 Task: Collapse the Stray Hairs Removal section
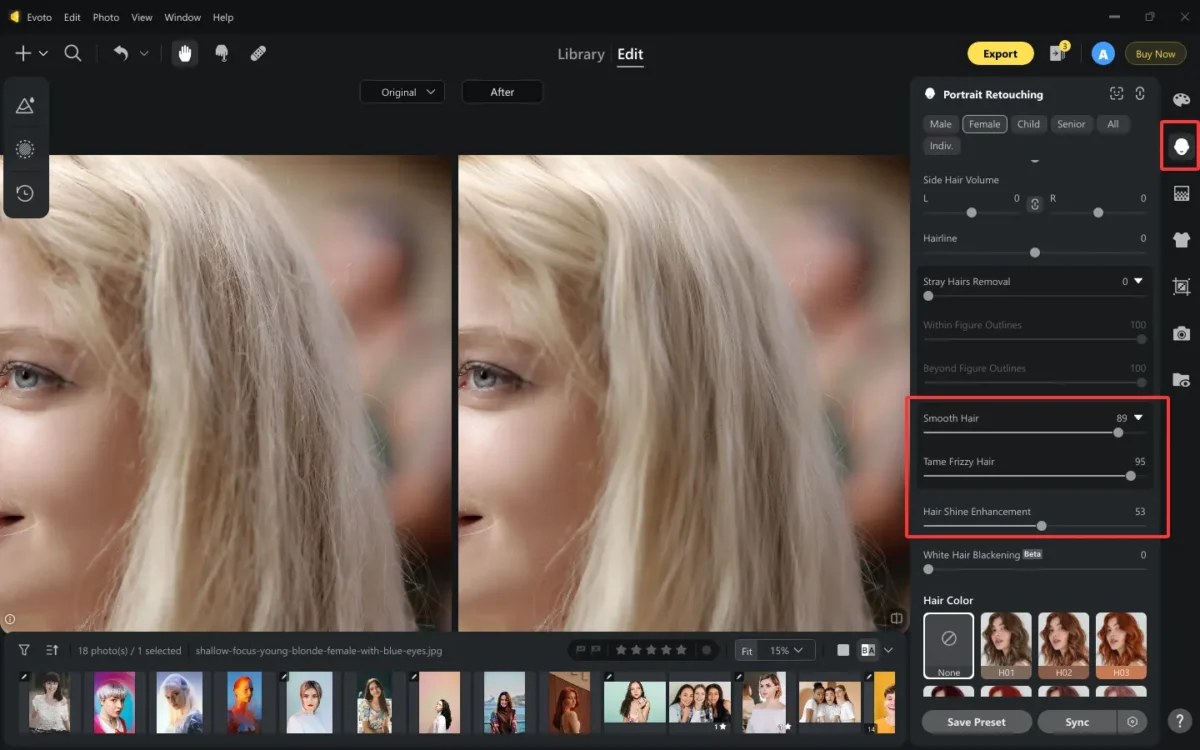[1138, 282]
